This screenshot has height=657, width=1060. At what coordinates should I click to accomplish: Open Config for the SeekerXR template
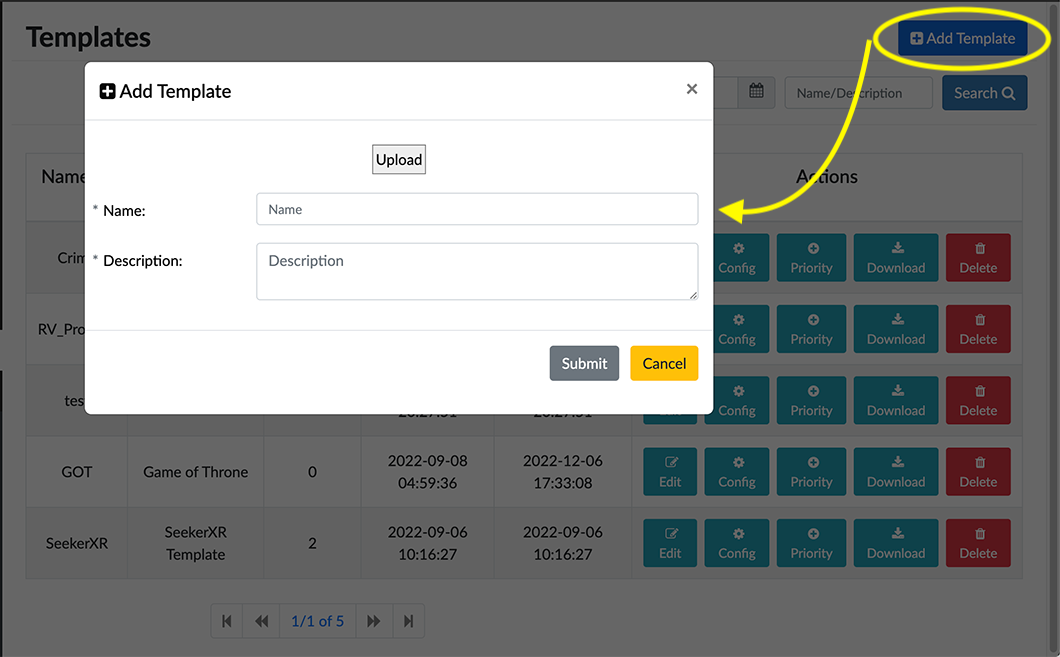(x=737, y=543)
